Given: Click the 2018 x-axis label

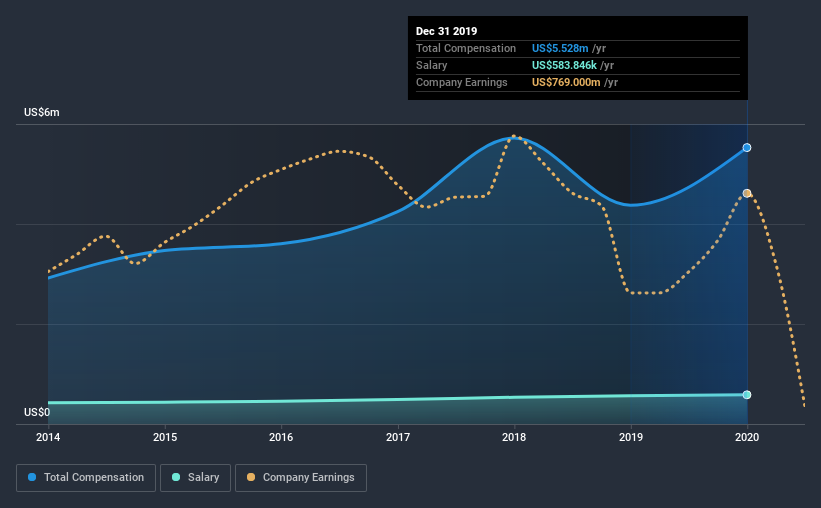Looking at the screenshot, I should 514,437.
